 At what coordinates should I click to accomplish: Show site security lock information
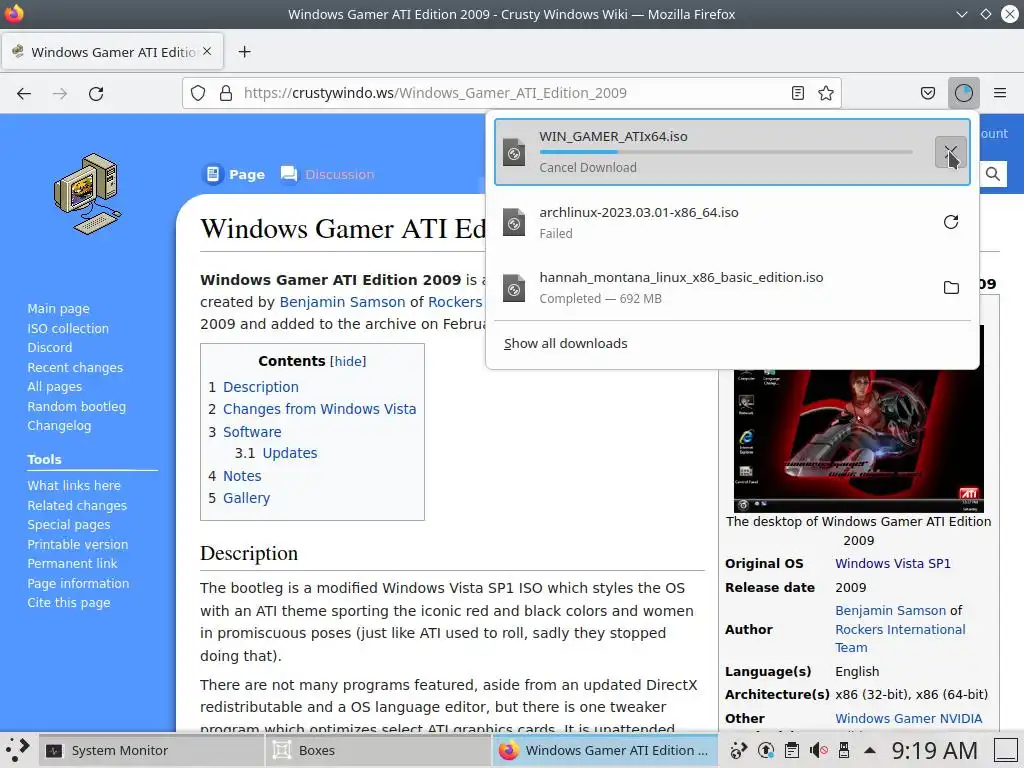(x=226, y=93)
